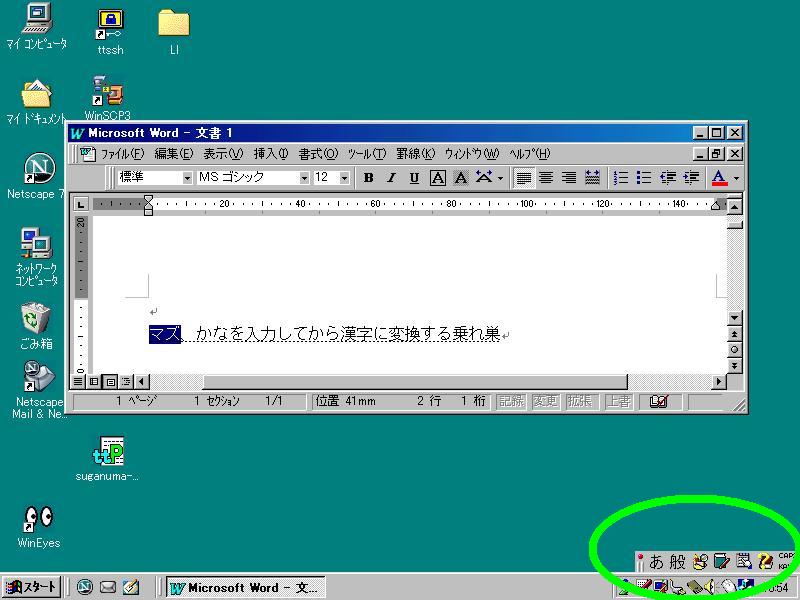The width and height of the screenshot is (800, 600).
Task: Open the IME help question-mark icon
Action: click(765, 561)
